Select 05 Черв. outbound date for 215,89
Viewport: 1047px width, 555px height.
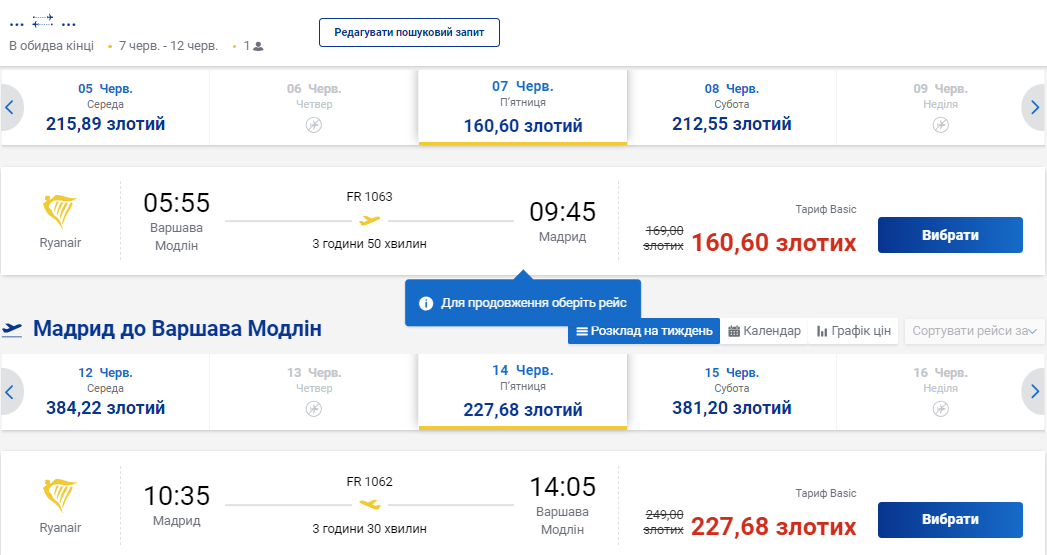(106, 107)
